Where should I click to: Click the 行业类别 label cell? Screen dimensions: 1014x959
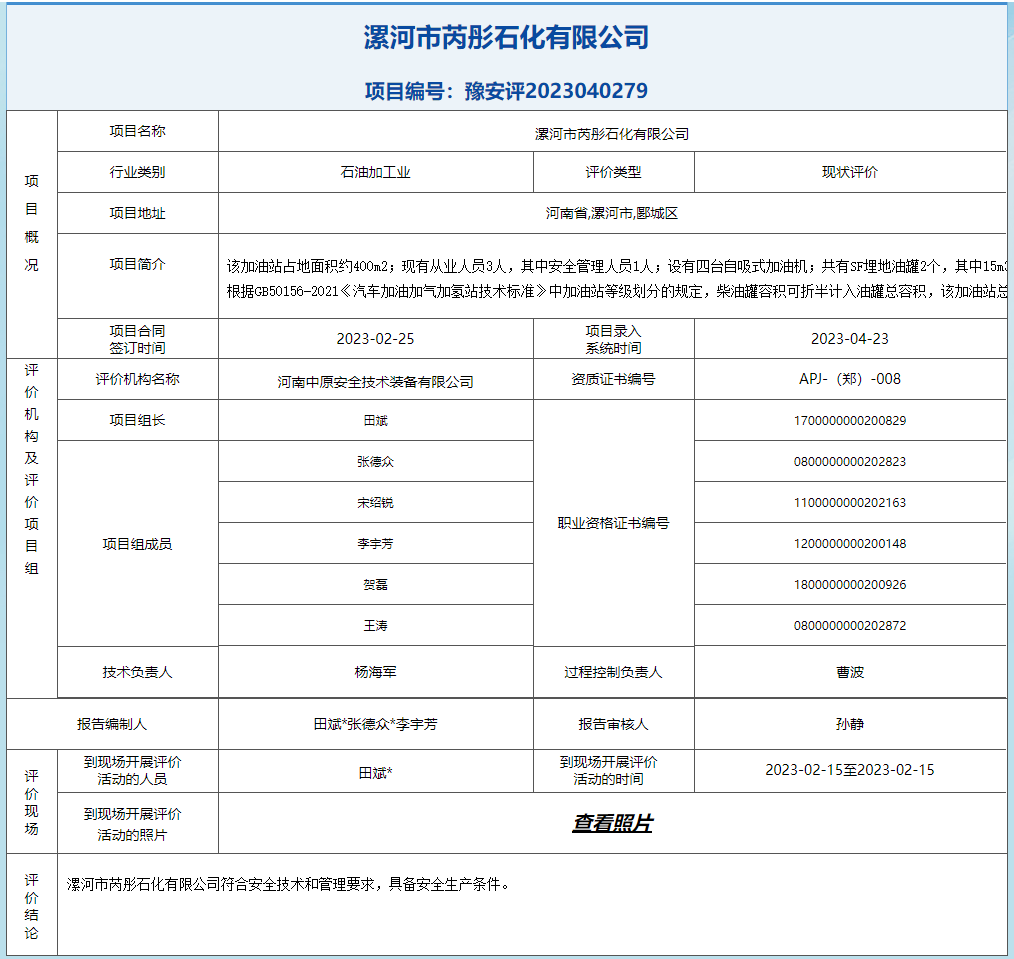pyautogui.click(x=138, y=172)
